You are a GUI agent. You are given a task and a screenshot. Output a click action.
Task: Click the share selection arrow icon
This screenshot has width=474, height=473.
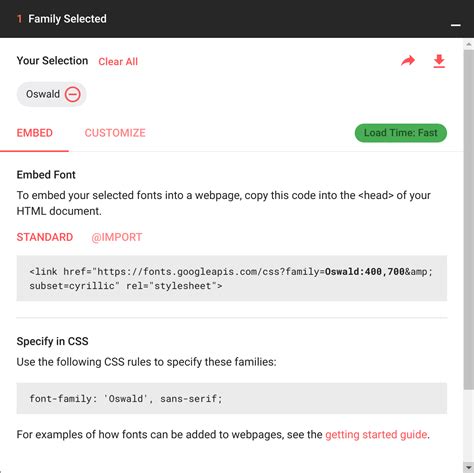(408, 61)
